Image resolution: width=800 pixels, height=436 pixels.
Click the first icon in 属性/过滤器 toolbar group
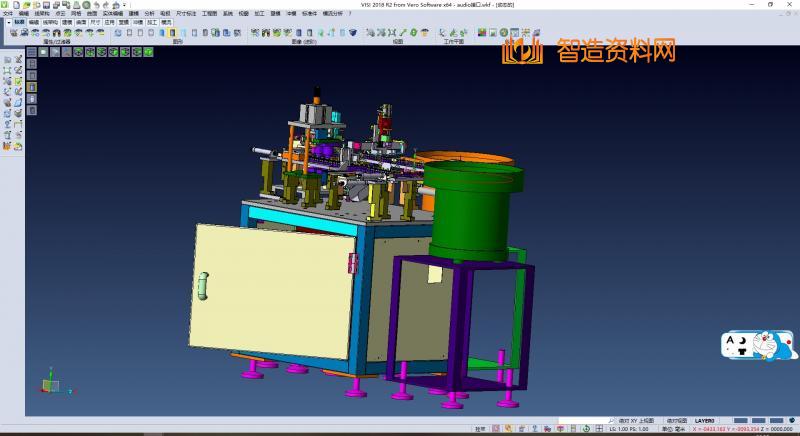click(x=12, y=33)
